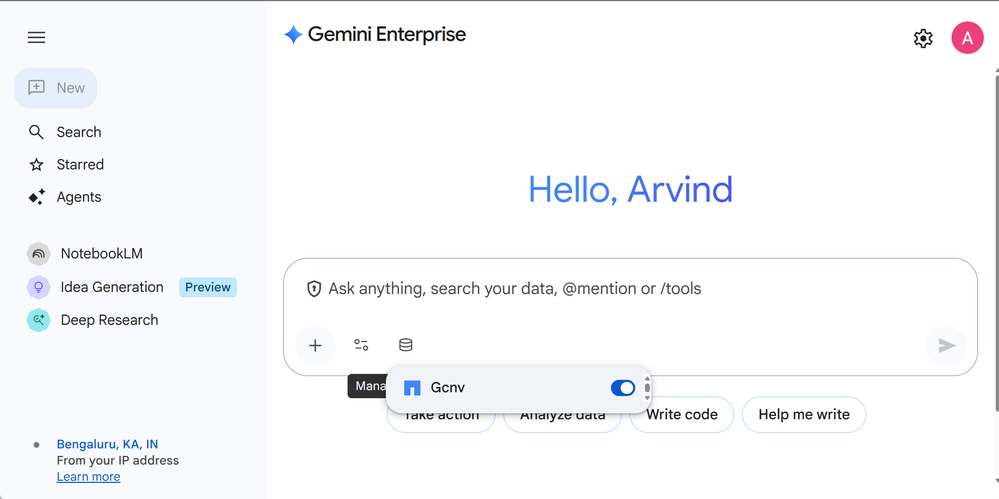Open Search in the sidebar
Image resolution: width=999 pixels, height=499 pixels.
(78, 132)
